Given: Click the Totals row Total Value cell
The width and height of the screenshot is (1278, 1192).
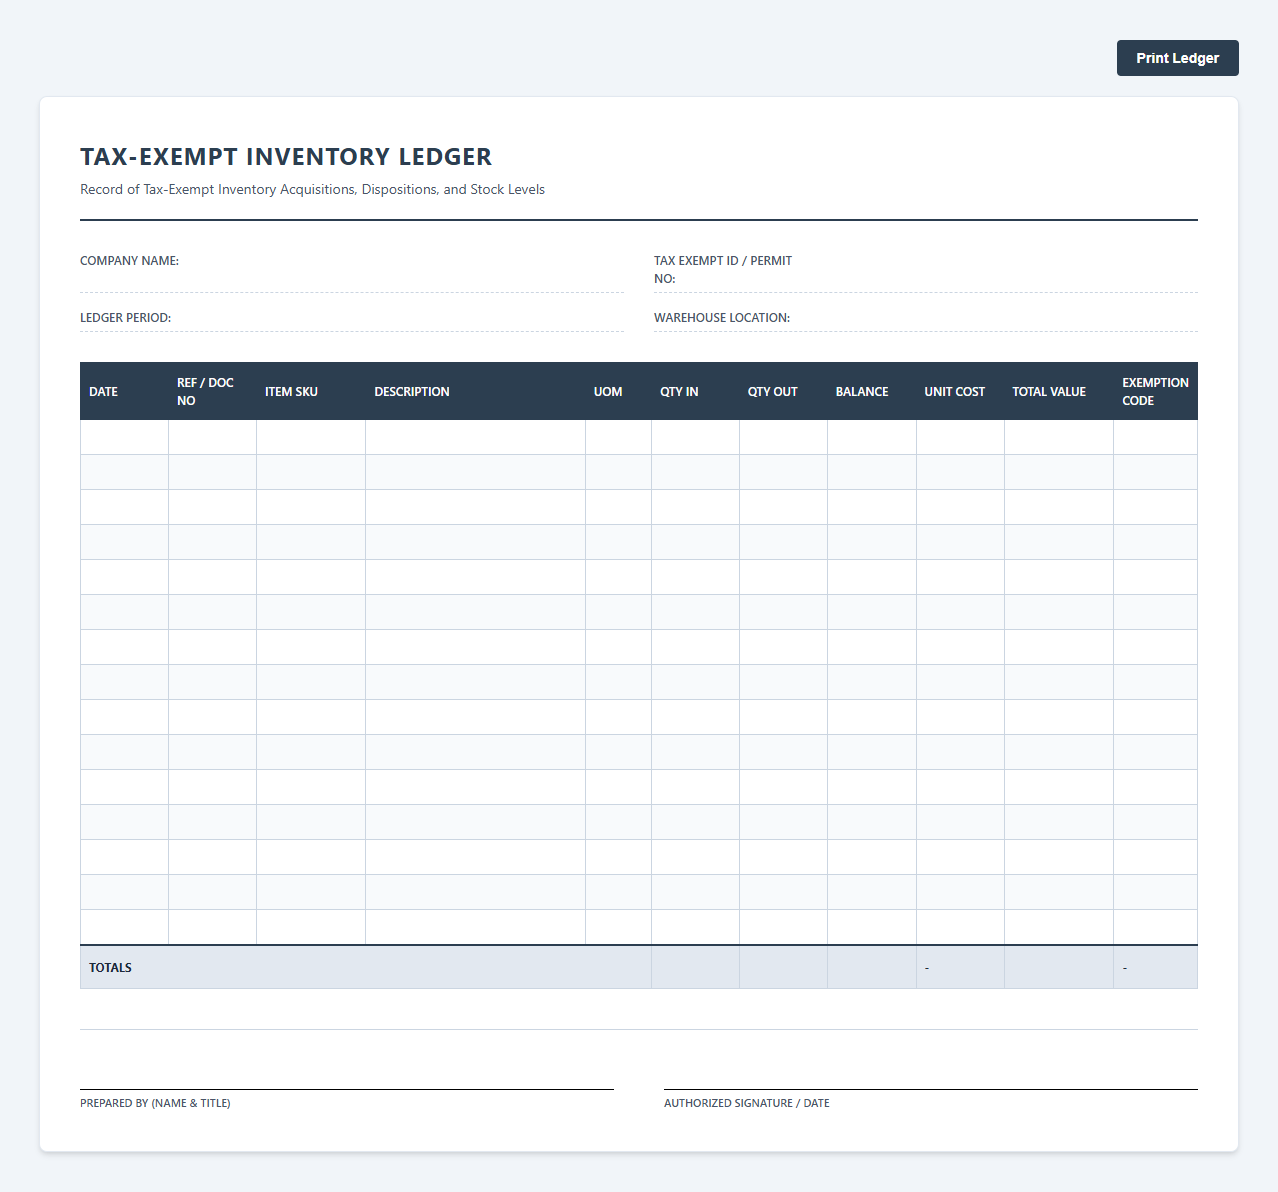Looking at the screenshot, I should pos(1058,967).
